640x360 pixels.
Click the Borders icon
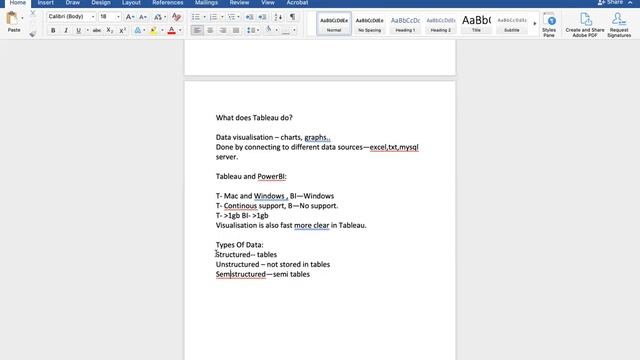pos(286,30)
